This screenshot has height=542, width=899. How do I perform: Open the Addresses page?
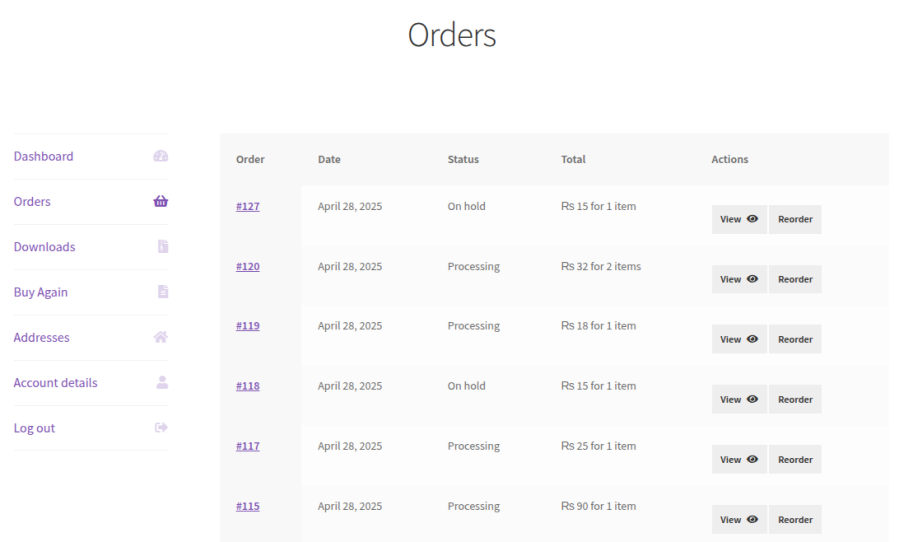click(41, 338)
